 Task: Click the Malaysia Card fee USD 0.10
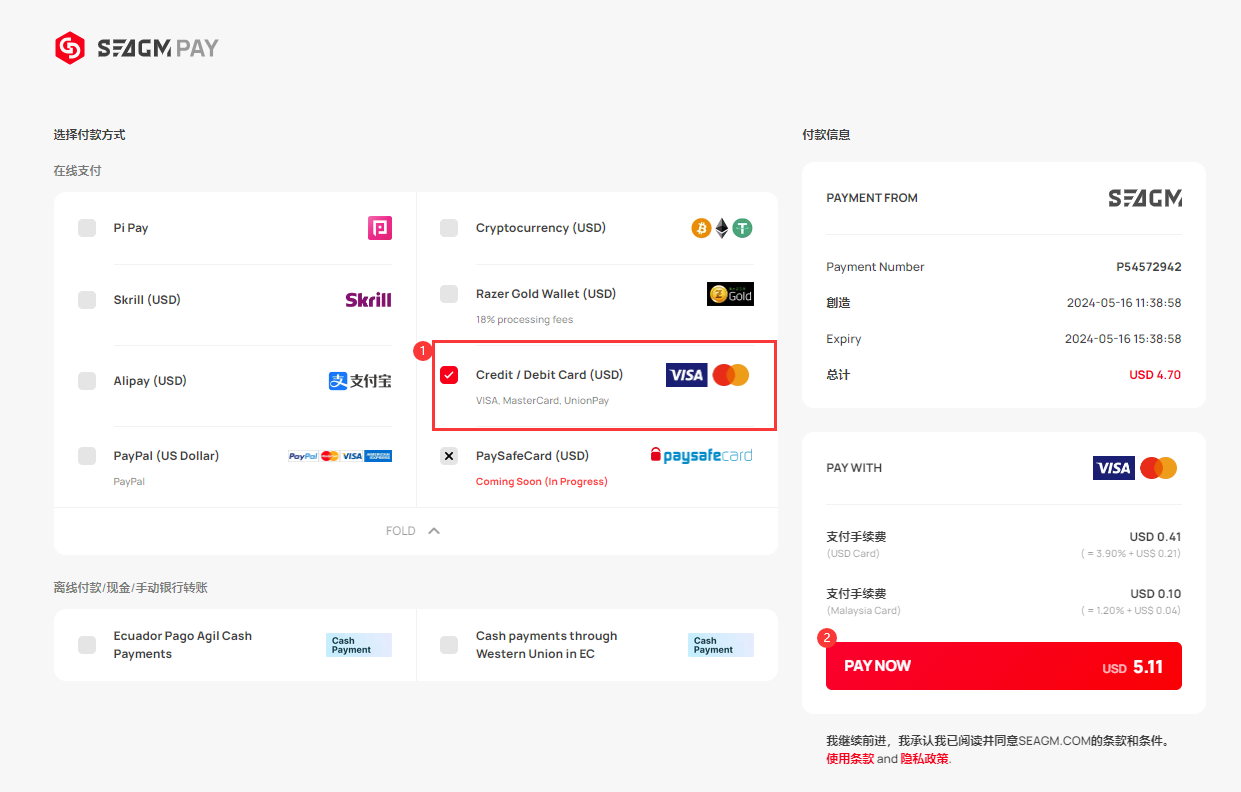pos(1155,594)
